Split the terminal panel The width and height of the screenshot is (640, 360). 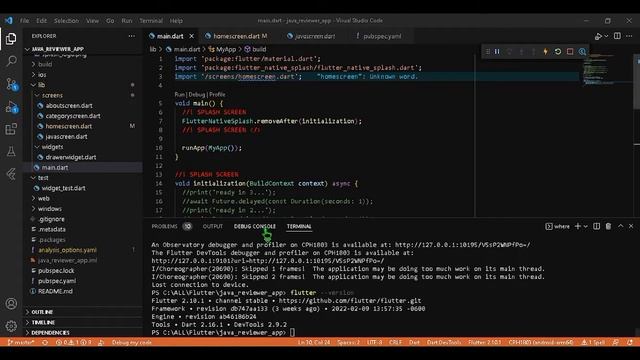tap(596, 226)
